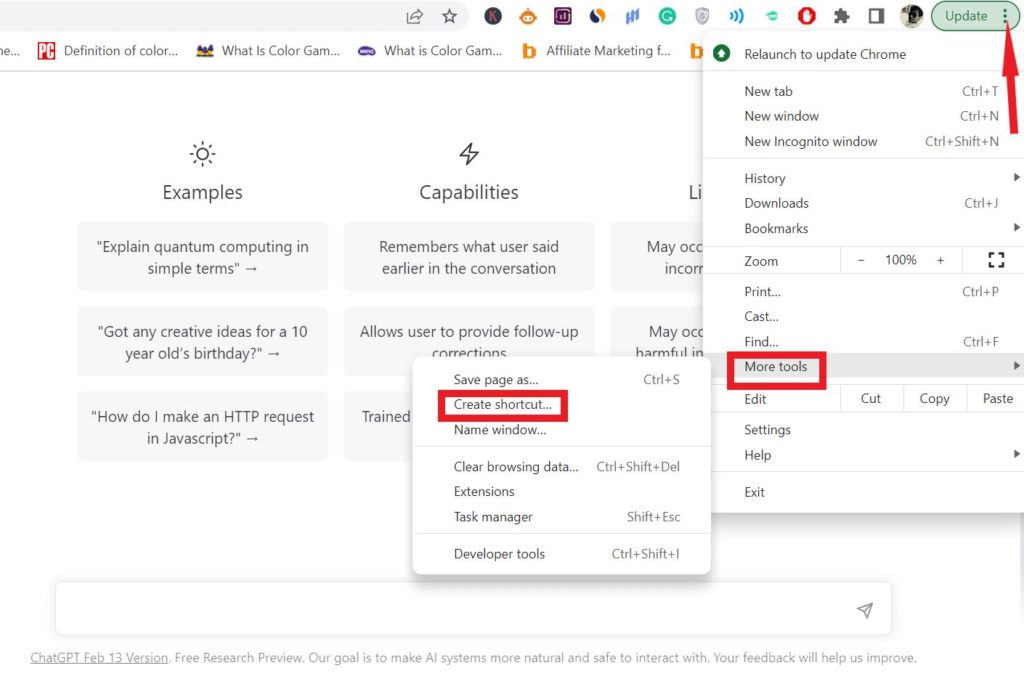
Task: Open the Chrome profile avatar
Action: click(x=912, y=16)
